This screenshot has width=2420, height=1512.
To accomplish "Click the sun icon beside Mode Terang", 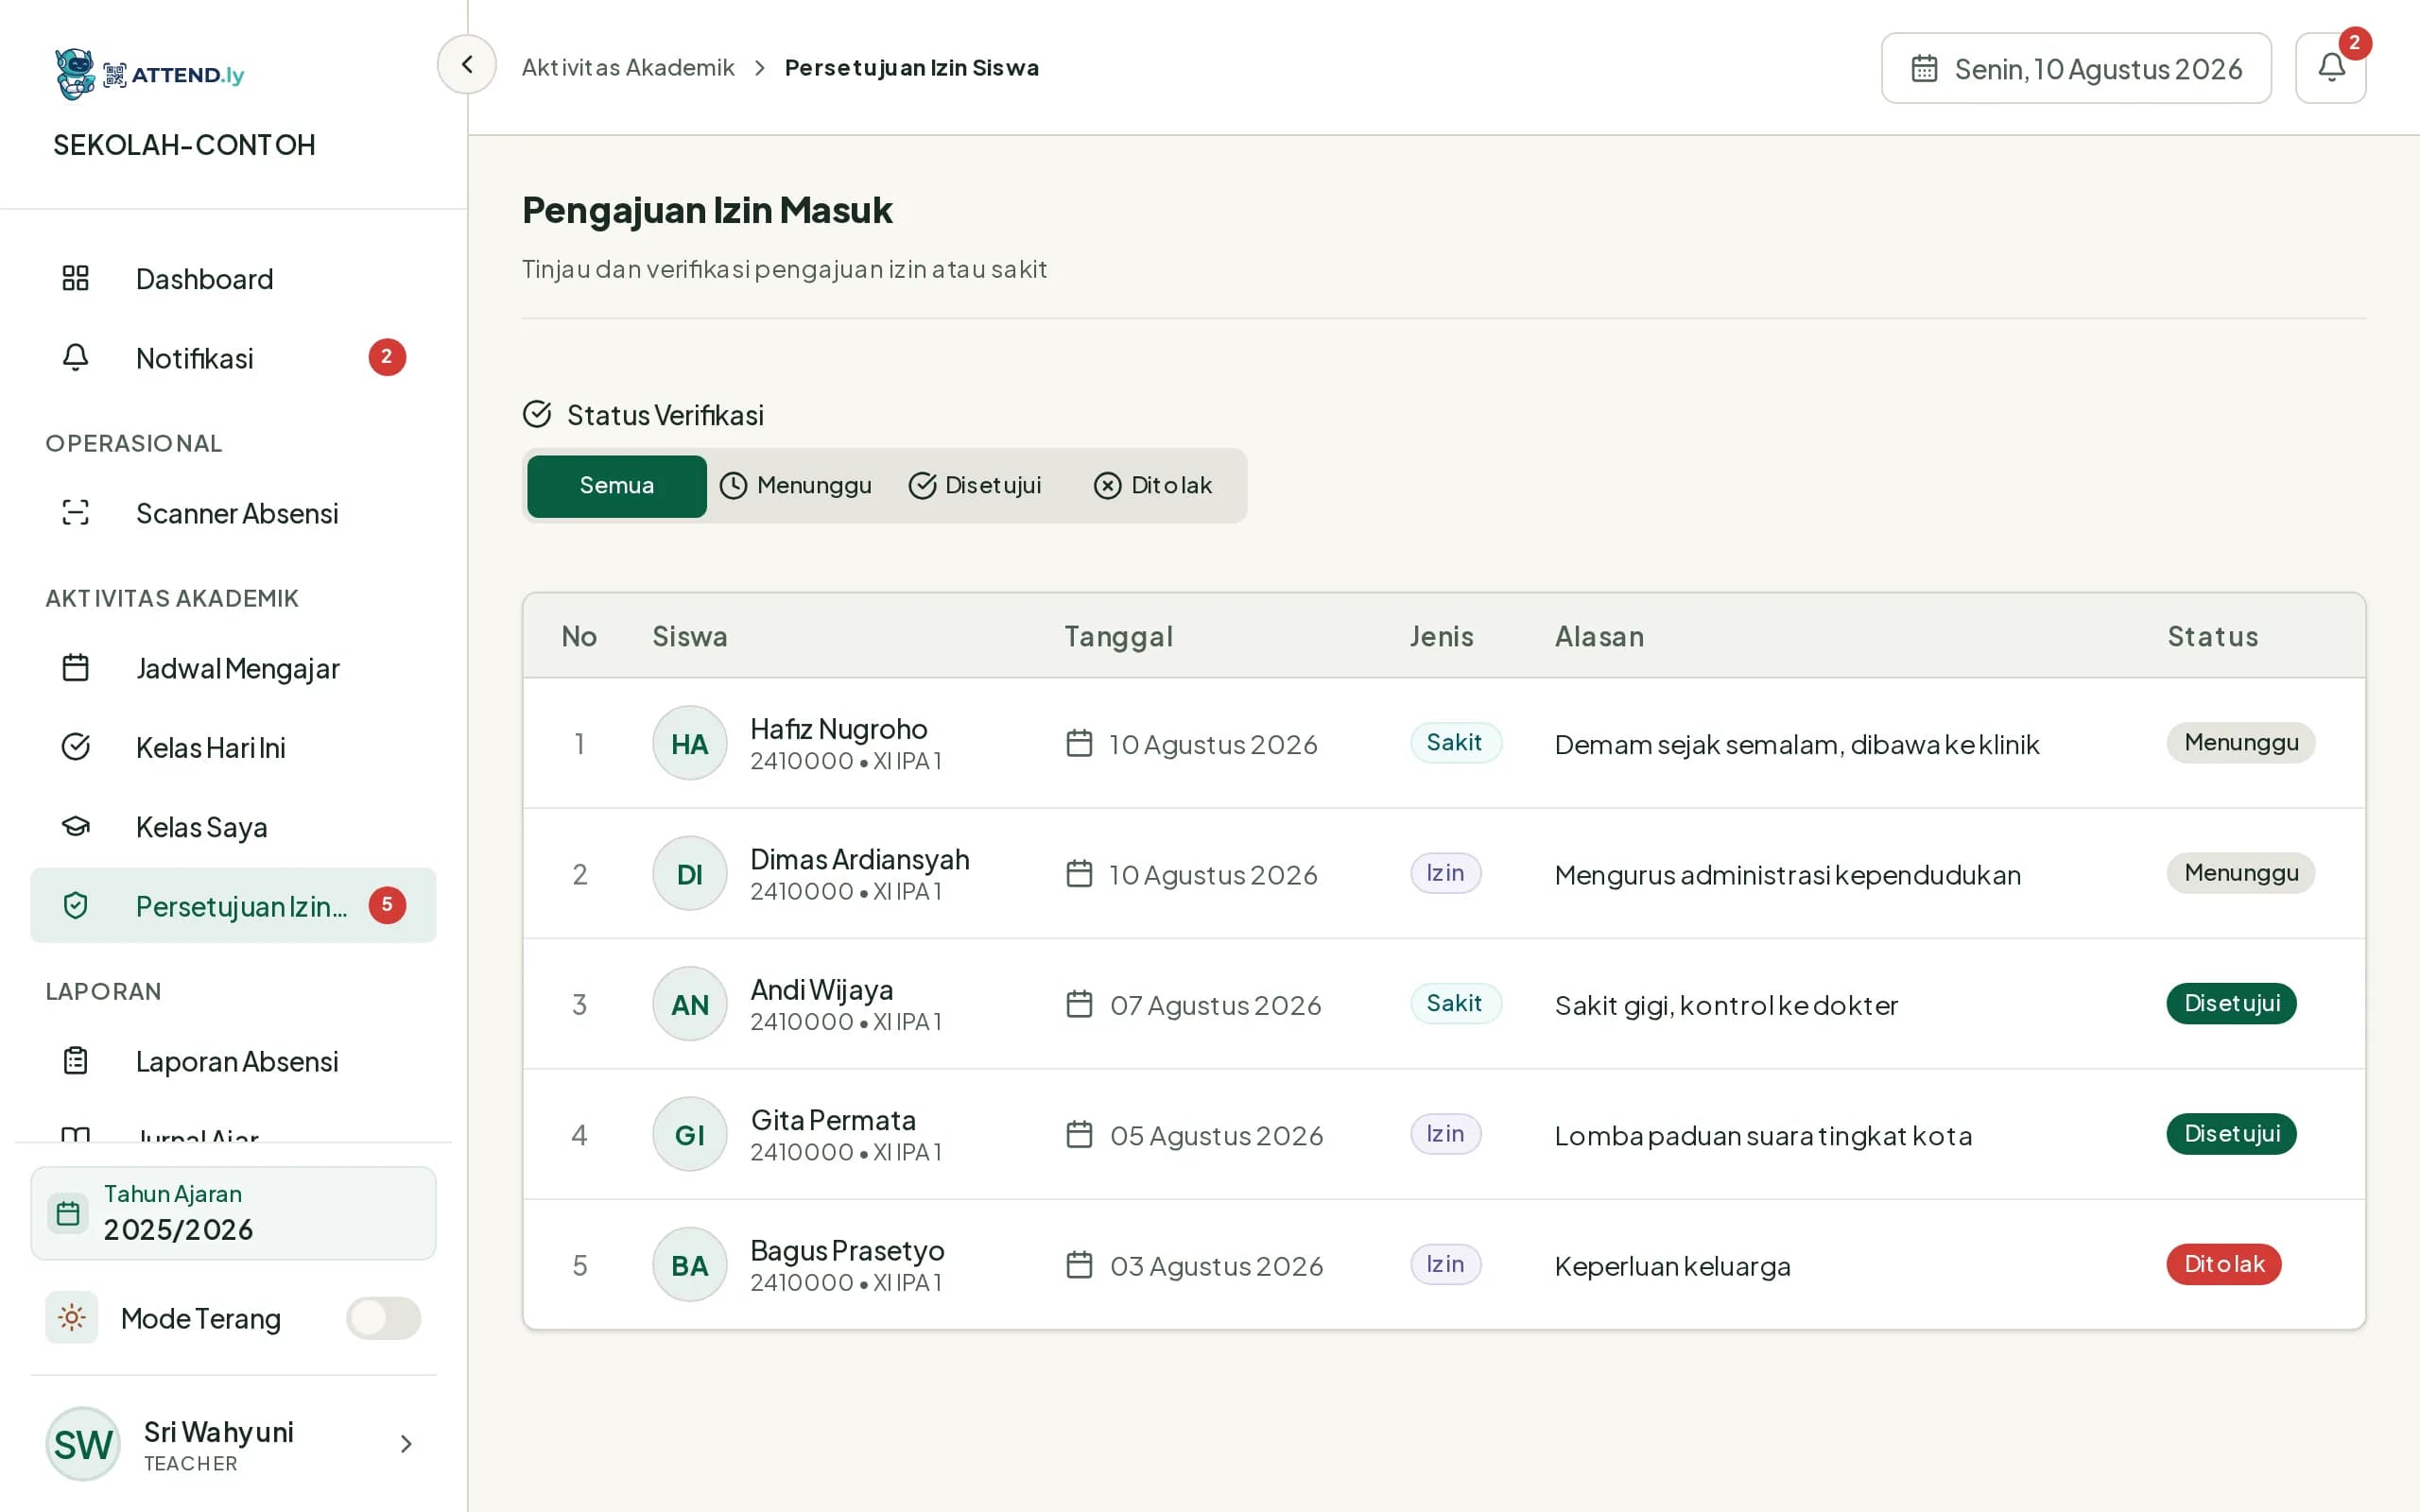I will pos(72,1317).
